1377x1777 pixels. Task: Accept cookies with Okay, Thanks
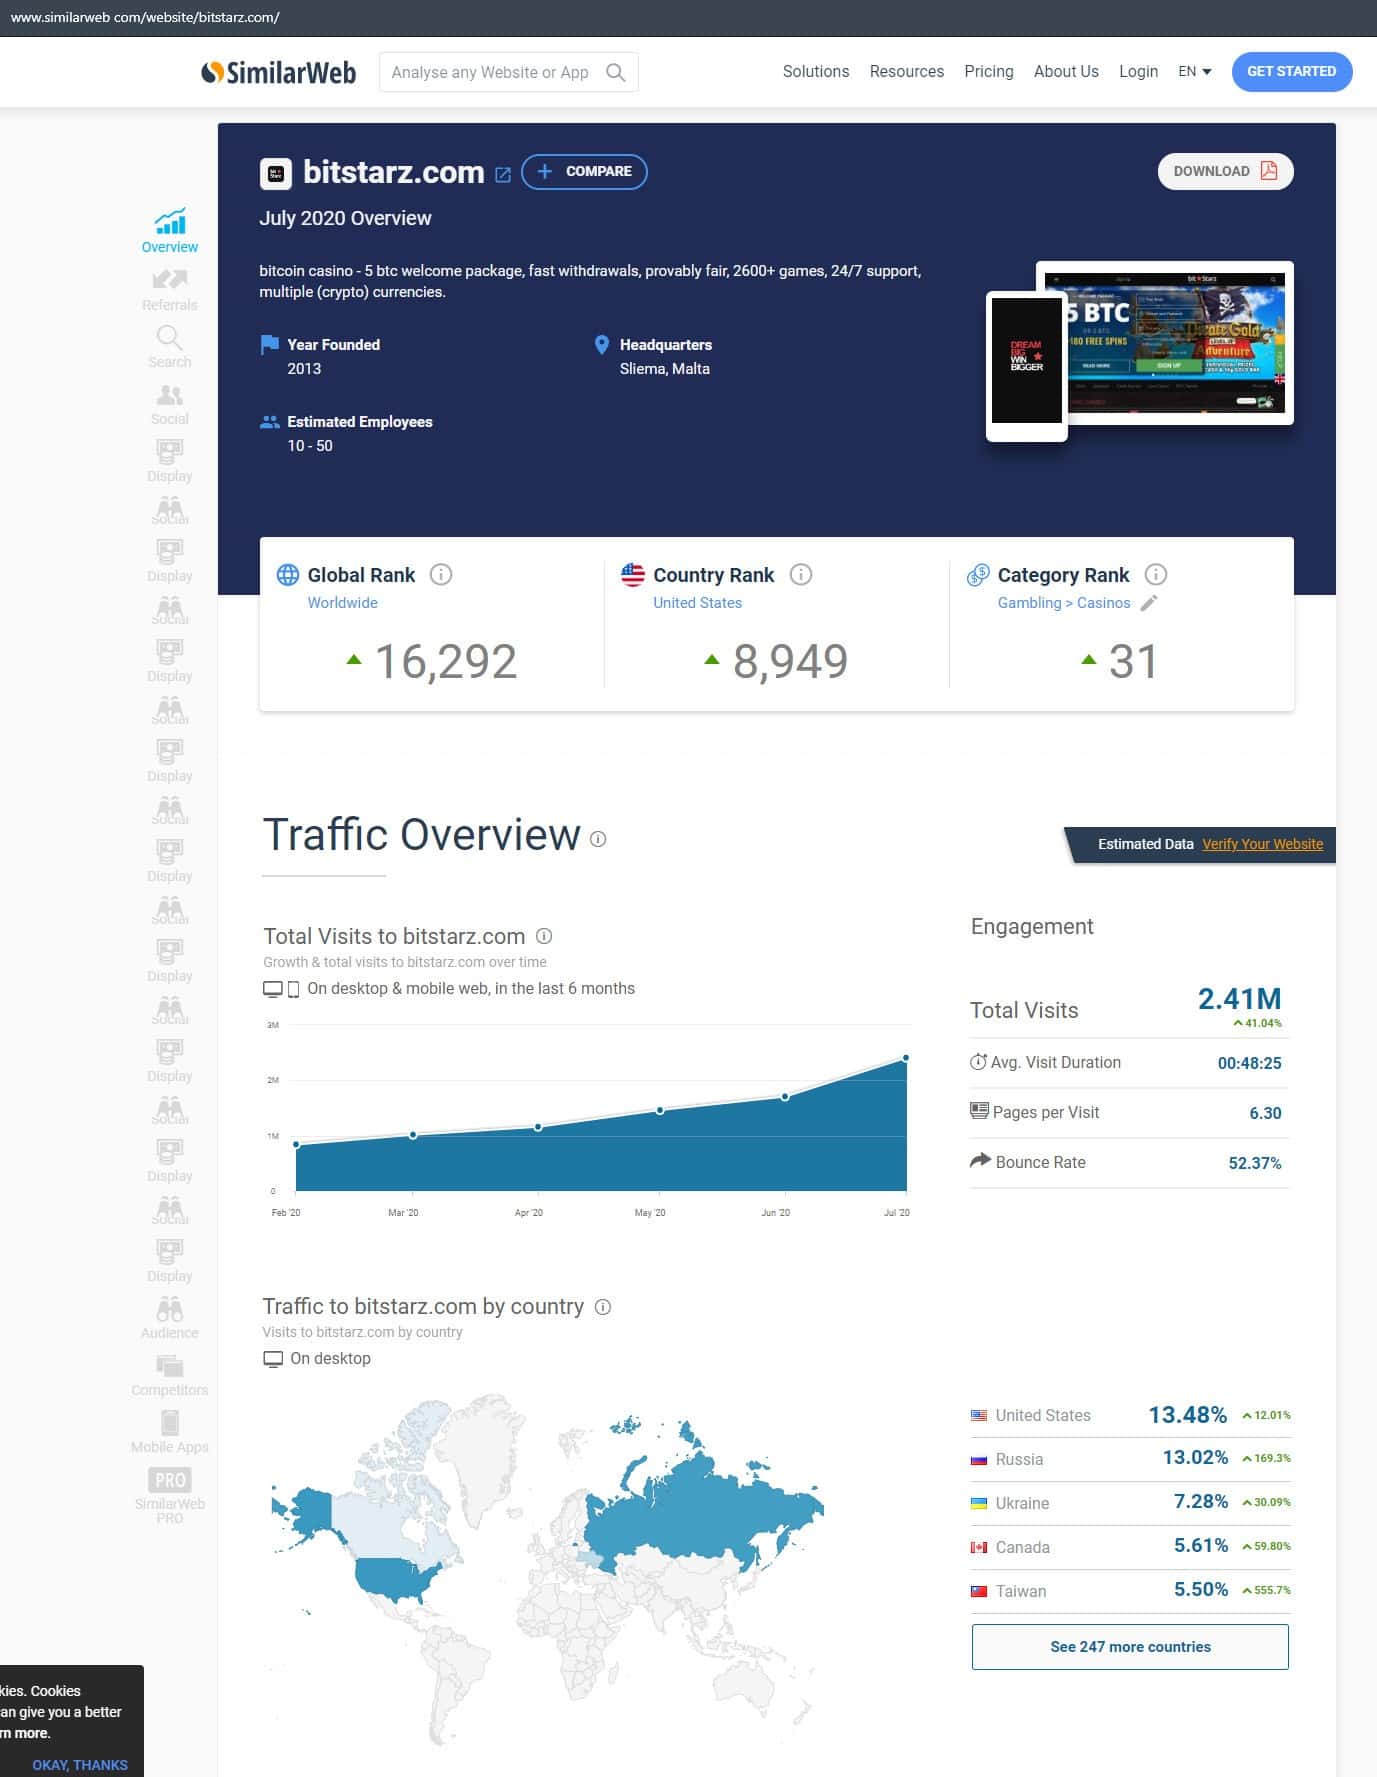coord(80,1765)
